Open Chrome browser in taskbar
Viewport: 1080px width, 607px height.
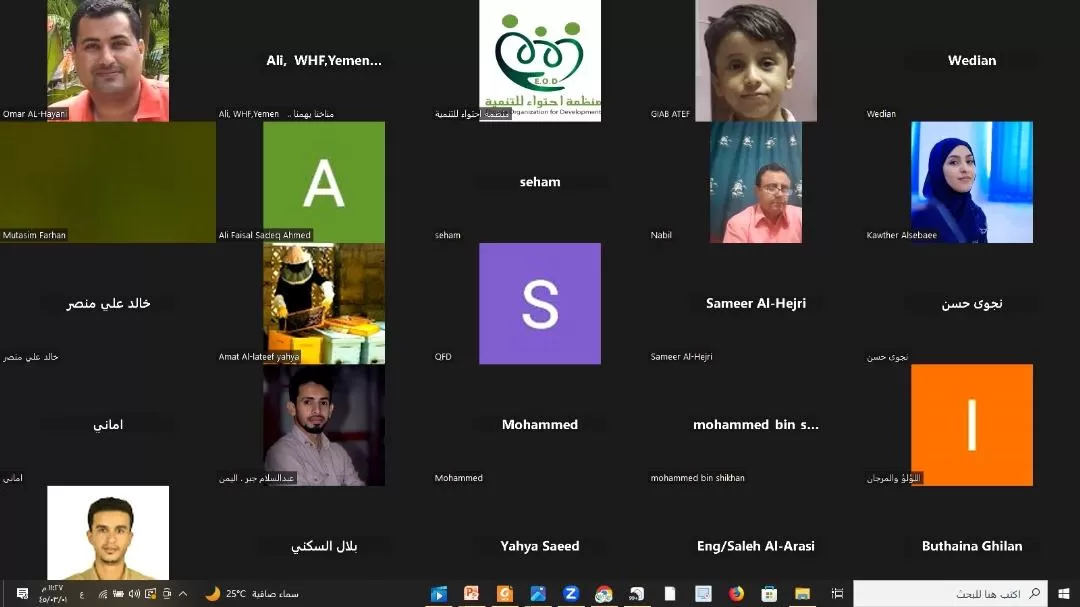click(603, 594)
